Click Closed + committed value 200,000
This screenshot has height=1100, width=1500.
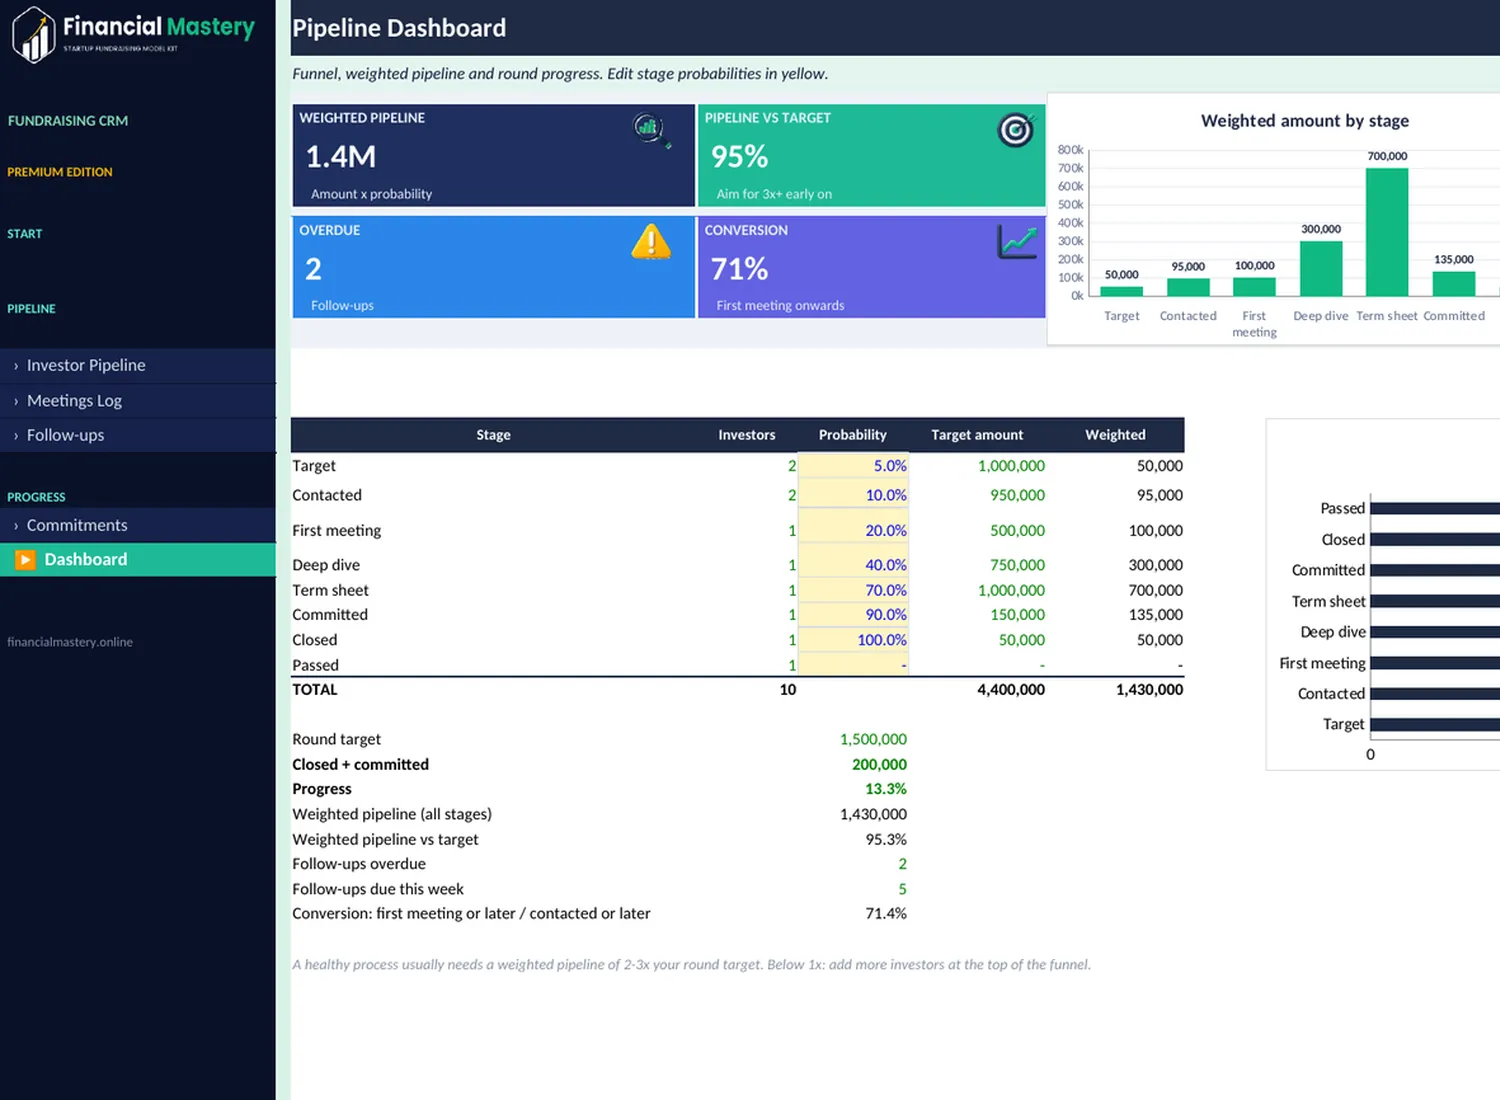pos(879,764)
